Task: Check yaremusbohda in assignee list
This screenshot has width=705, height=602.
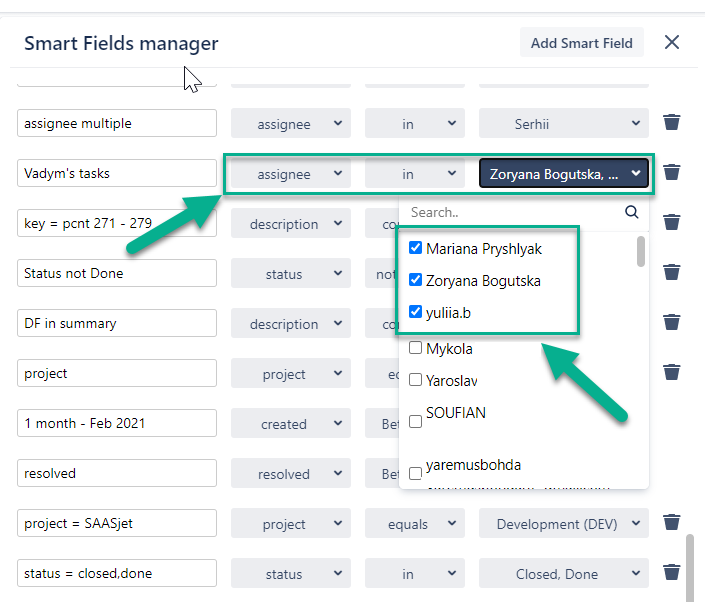Action: [x=415, y=473]
